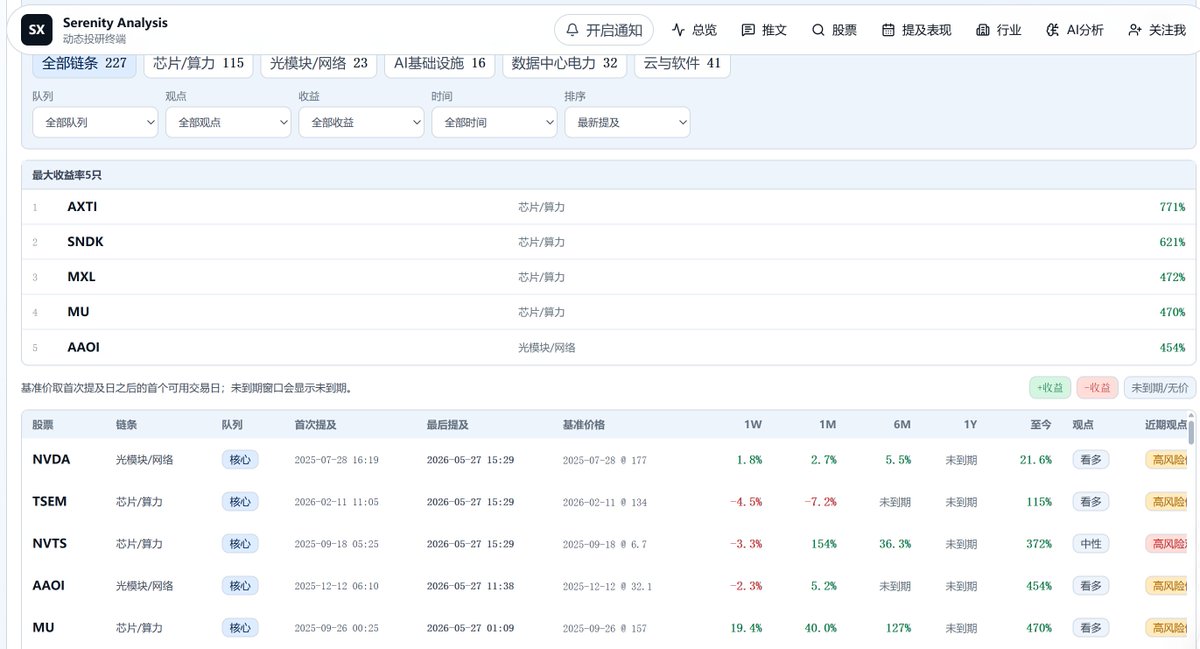Open the 股票 menu item
The image size is (1200, 649).
pos(834,30)
